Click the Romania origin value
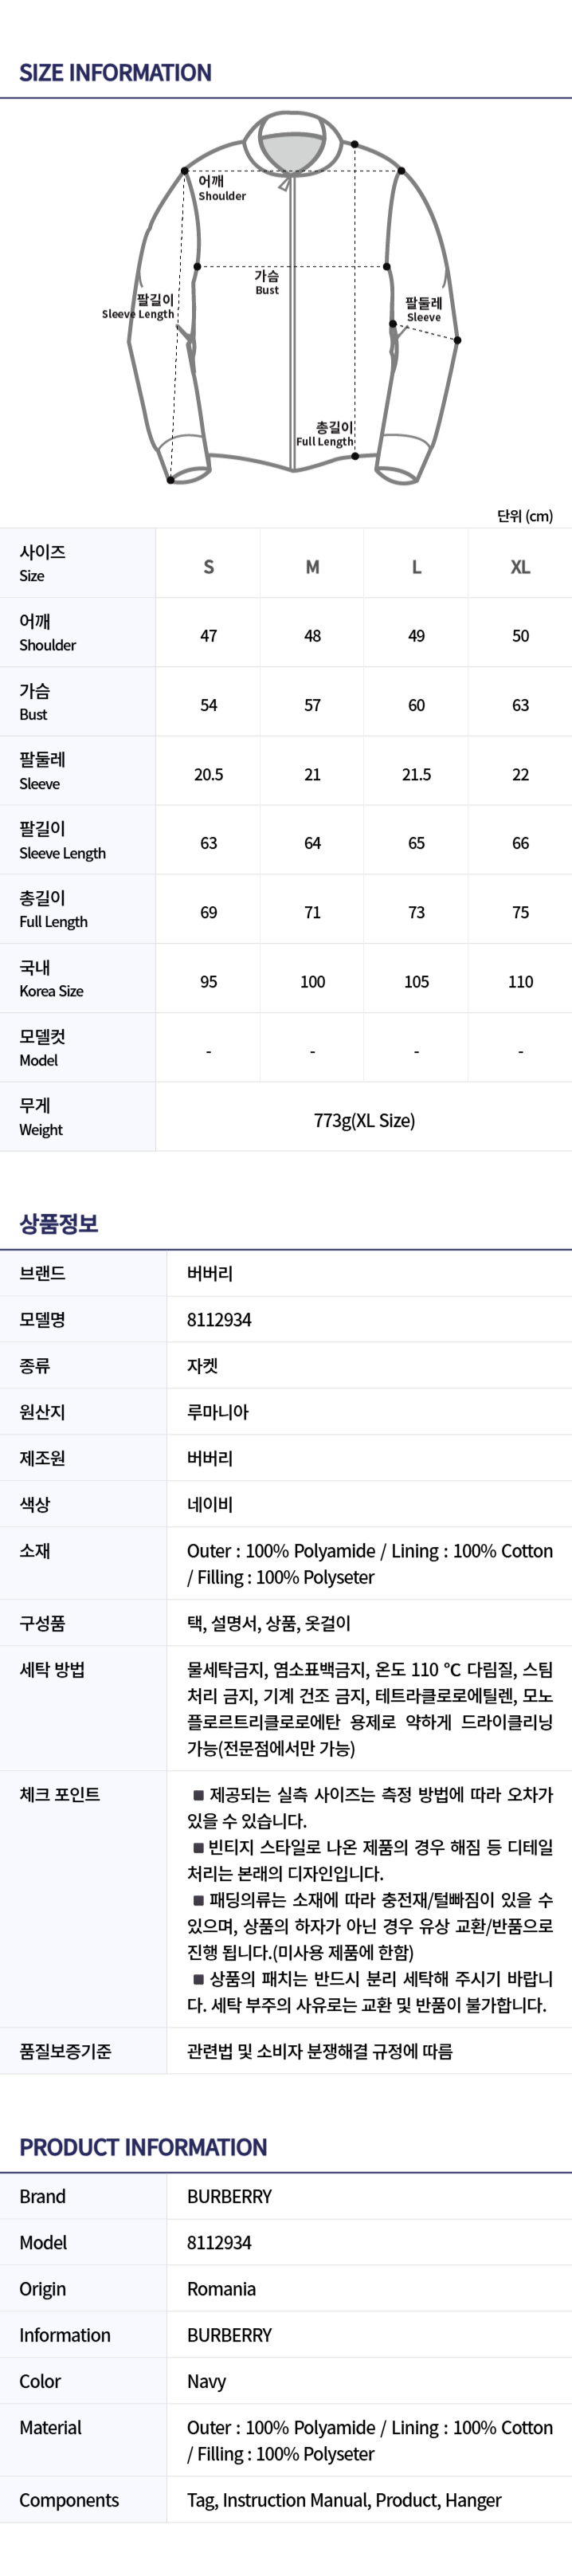Screen dimensions: 572x2576 tap(221, 2288)
